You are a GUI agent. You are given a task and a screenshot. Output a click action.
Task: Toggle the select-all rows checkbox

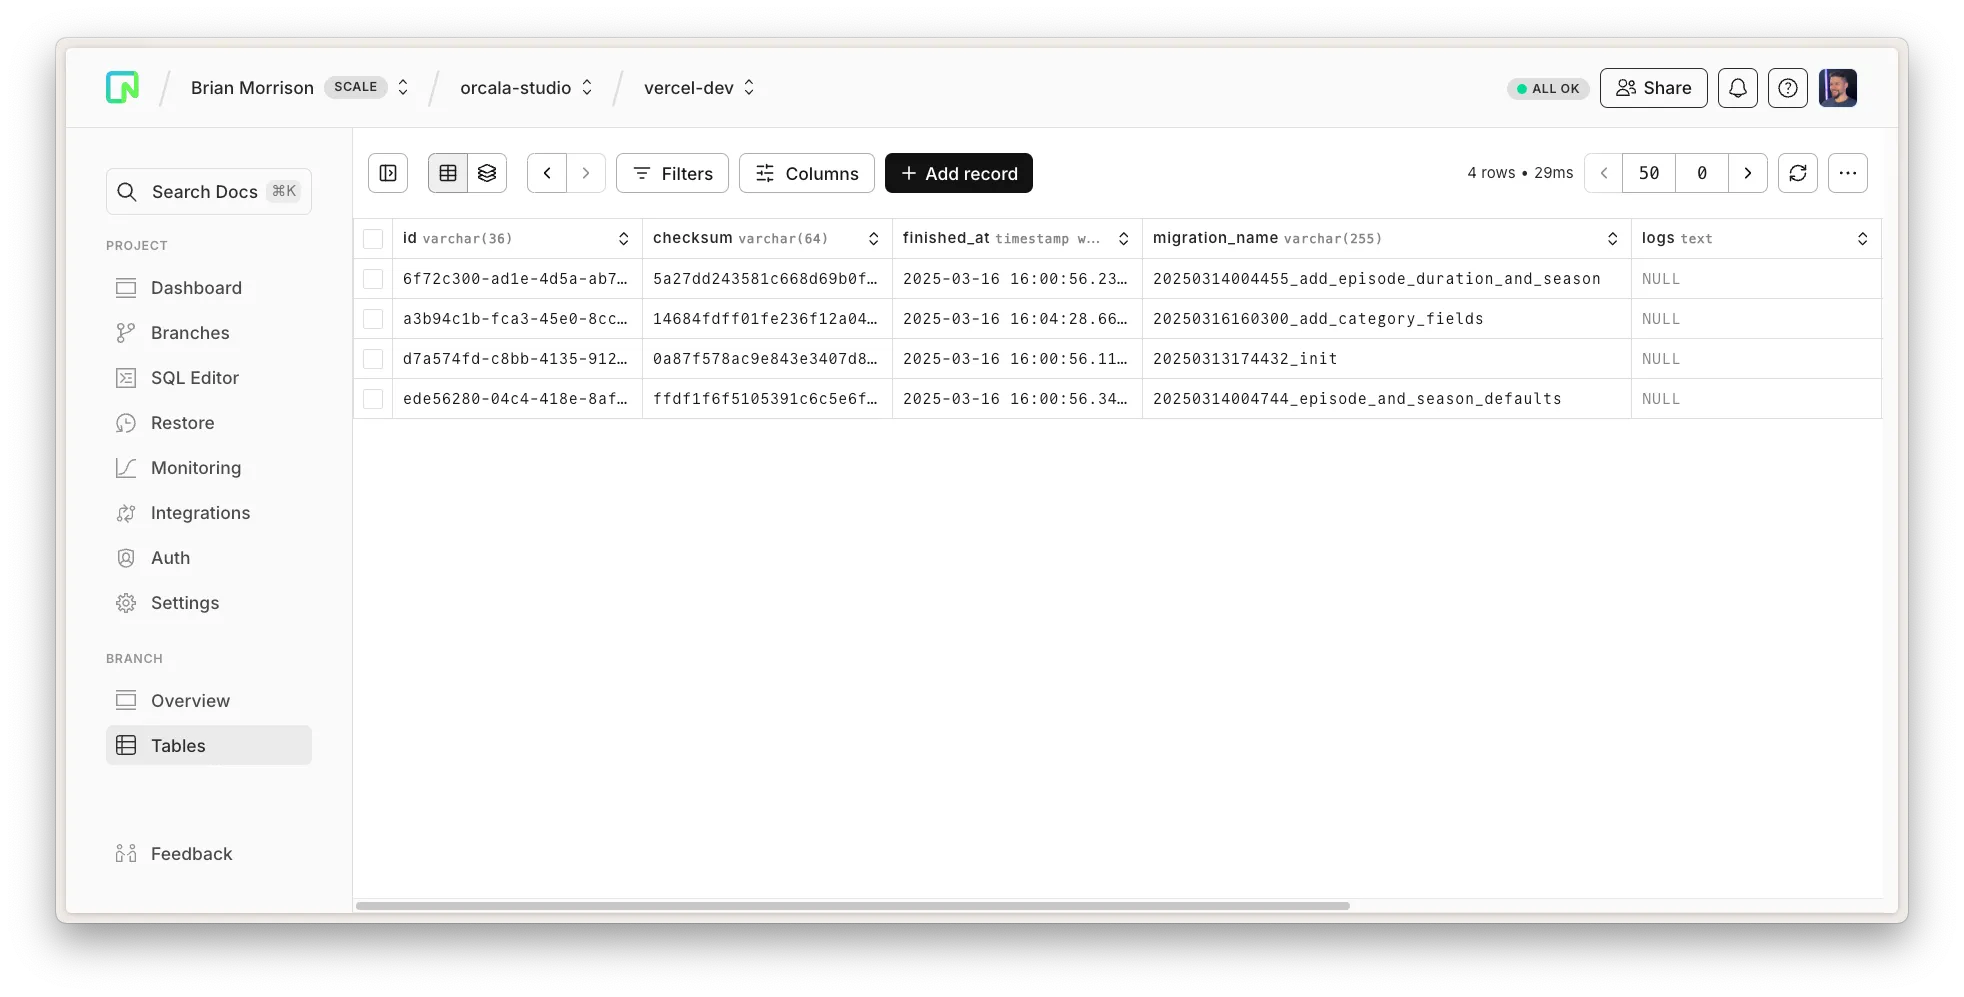373,239
